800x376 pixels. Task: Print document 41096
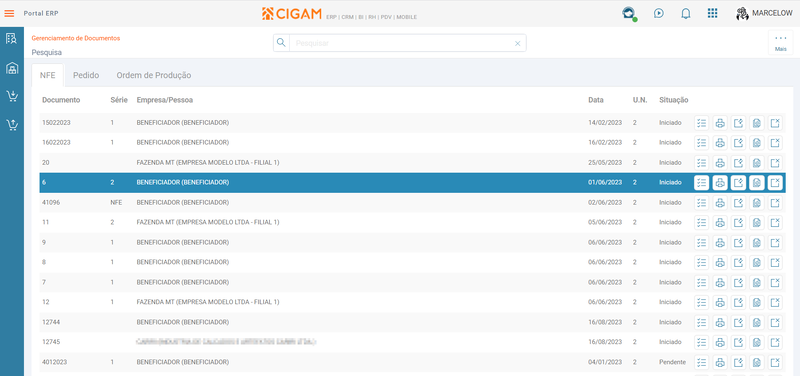pyautogui.click(x=720, y=203)
